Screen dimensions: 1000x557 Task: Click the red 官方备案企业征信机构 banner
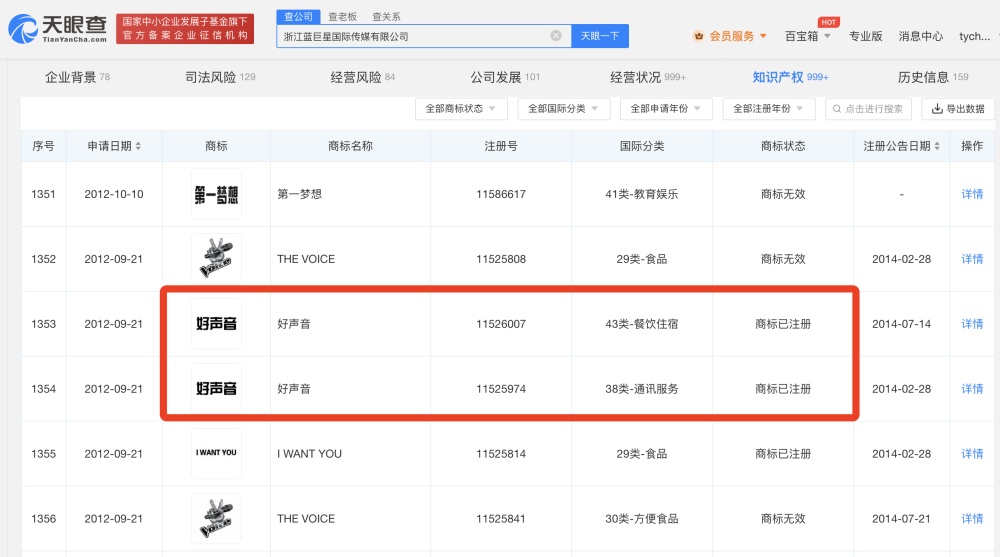click(x=185, y=29)
